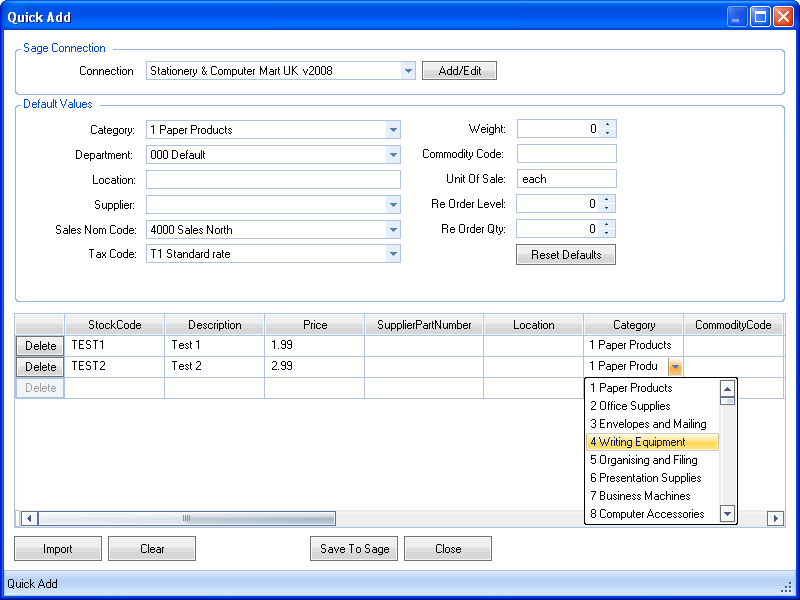Select the 'Test 1' description cell
The width and height of the screenshot is (800, 600).
click(x=214, y=345)
